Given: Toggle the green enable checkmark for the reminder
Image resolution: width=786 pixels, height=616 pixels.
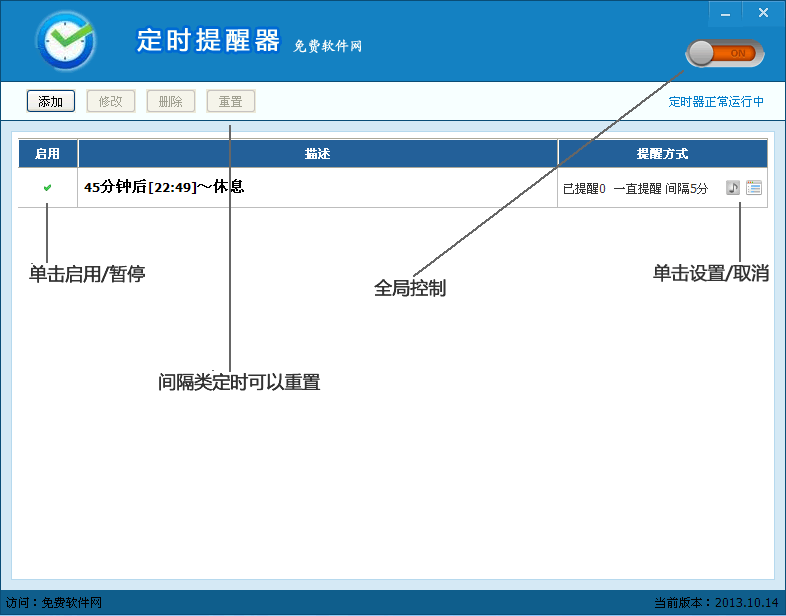Looking at the screenshot, I should [x=47, y=187].
